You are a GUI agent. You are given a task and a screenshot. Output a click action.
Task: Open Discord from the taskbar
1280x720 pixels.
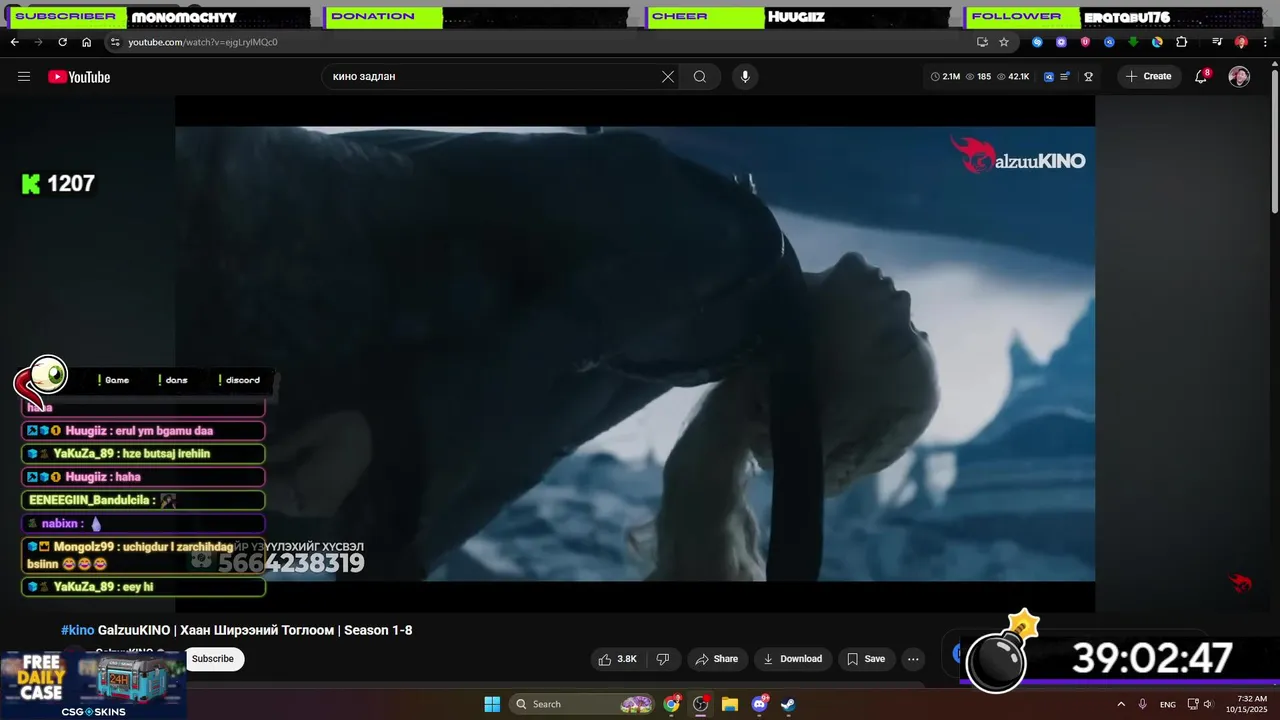coord(759,704)
